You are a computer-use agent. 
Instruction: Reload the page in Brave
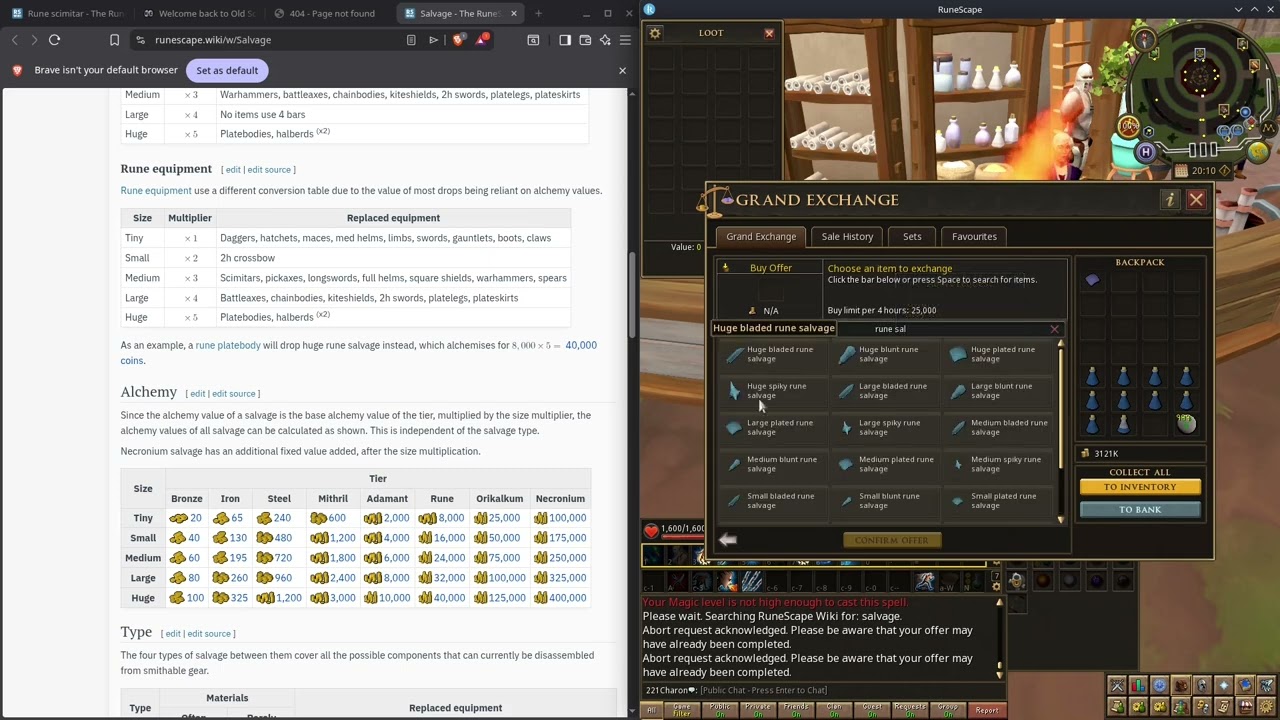(55, 40)
